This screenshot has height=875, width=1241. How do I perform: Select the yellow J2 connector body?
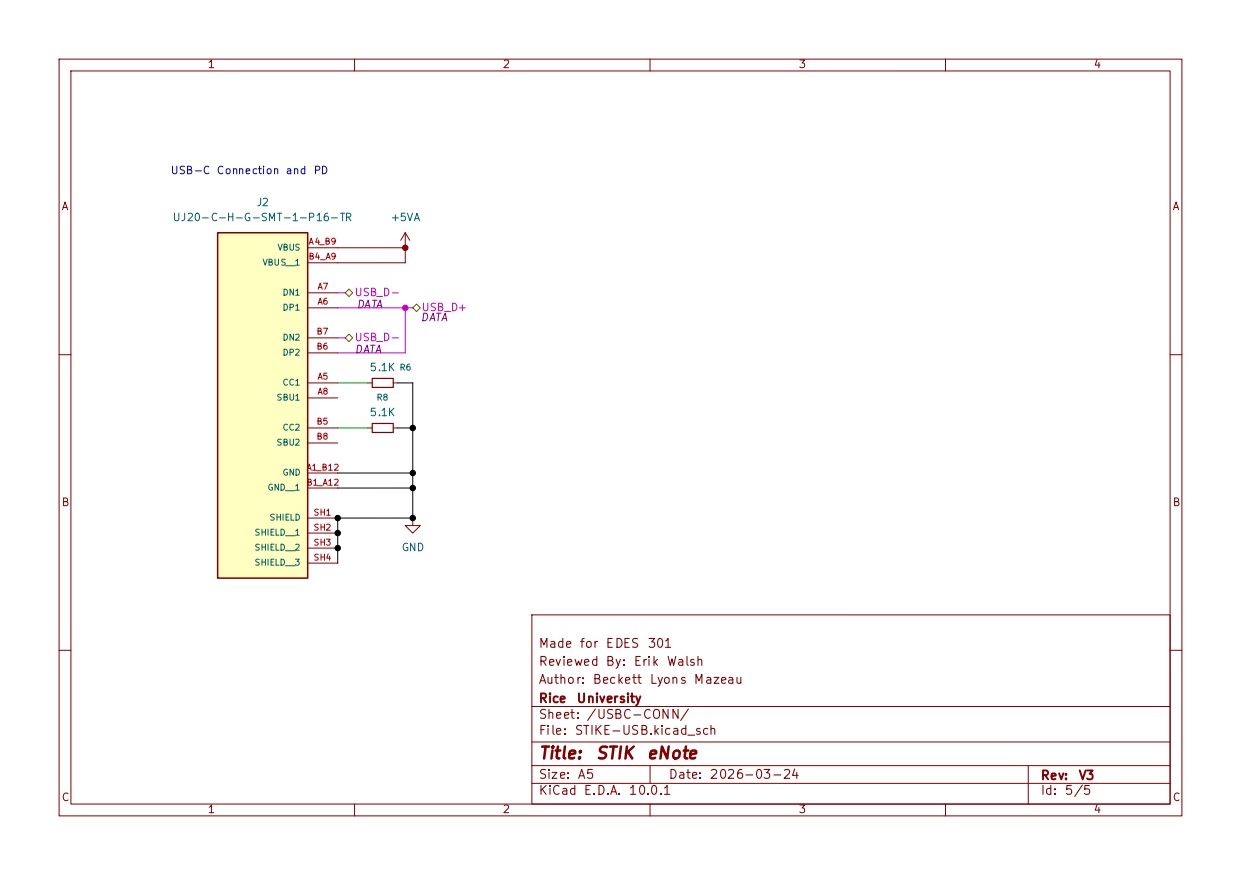pyautogui.click(x=262, y=405)
